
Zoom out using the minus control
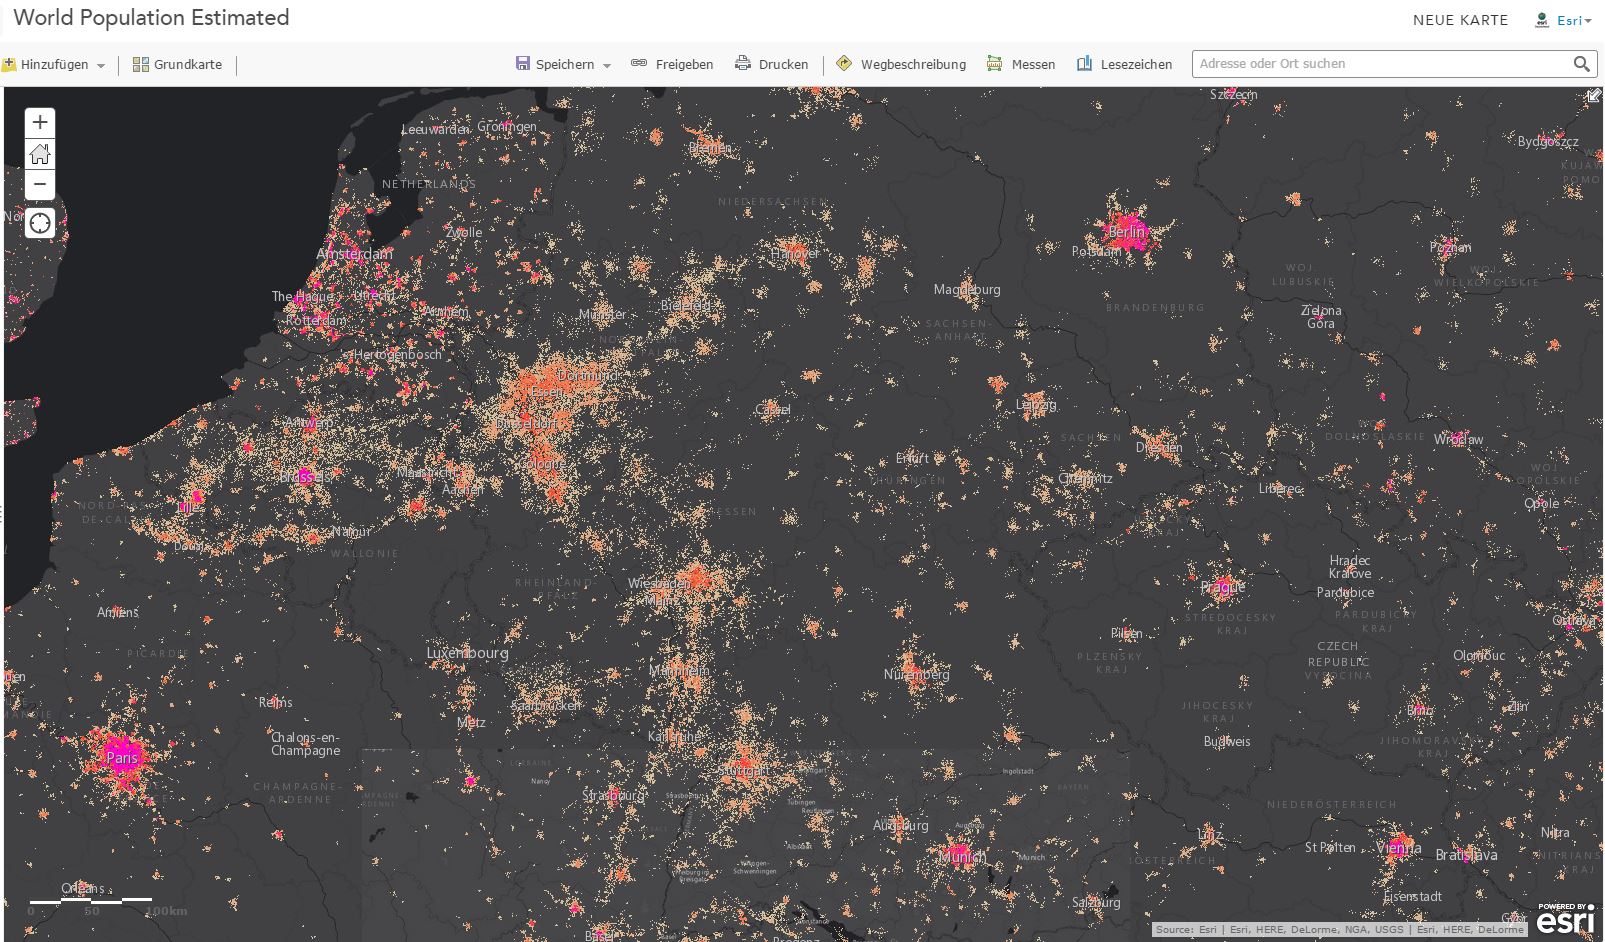point(40,184)
